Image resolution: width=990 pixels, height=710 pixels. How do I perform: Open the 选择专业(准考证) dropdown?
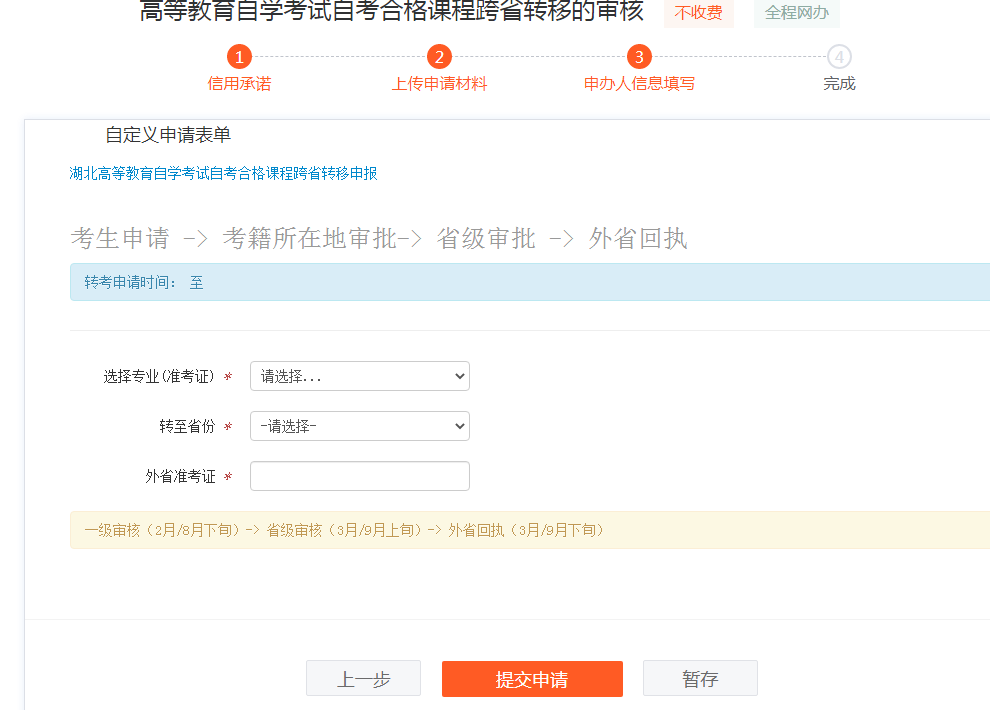359,376
